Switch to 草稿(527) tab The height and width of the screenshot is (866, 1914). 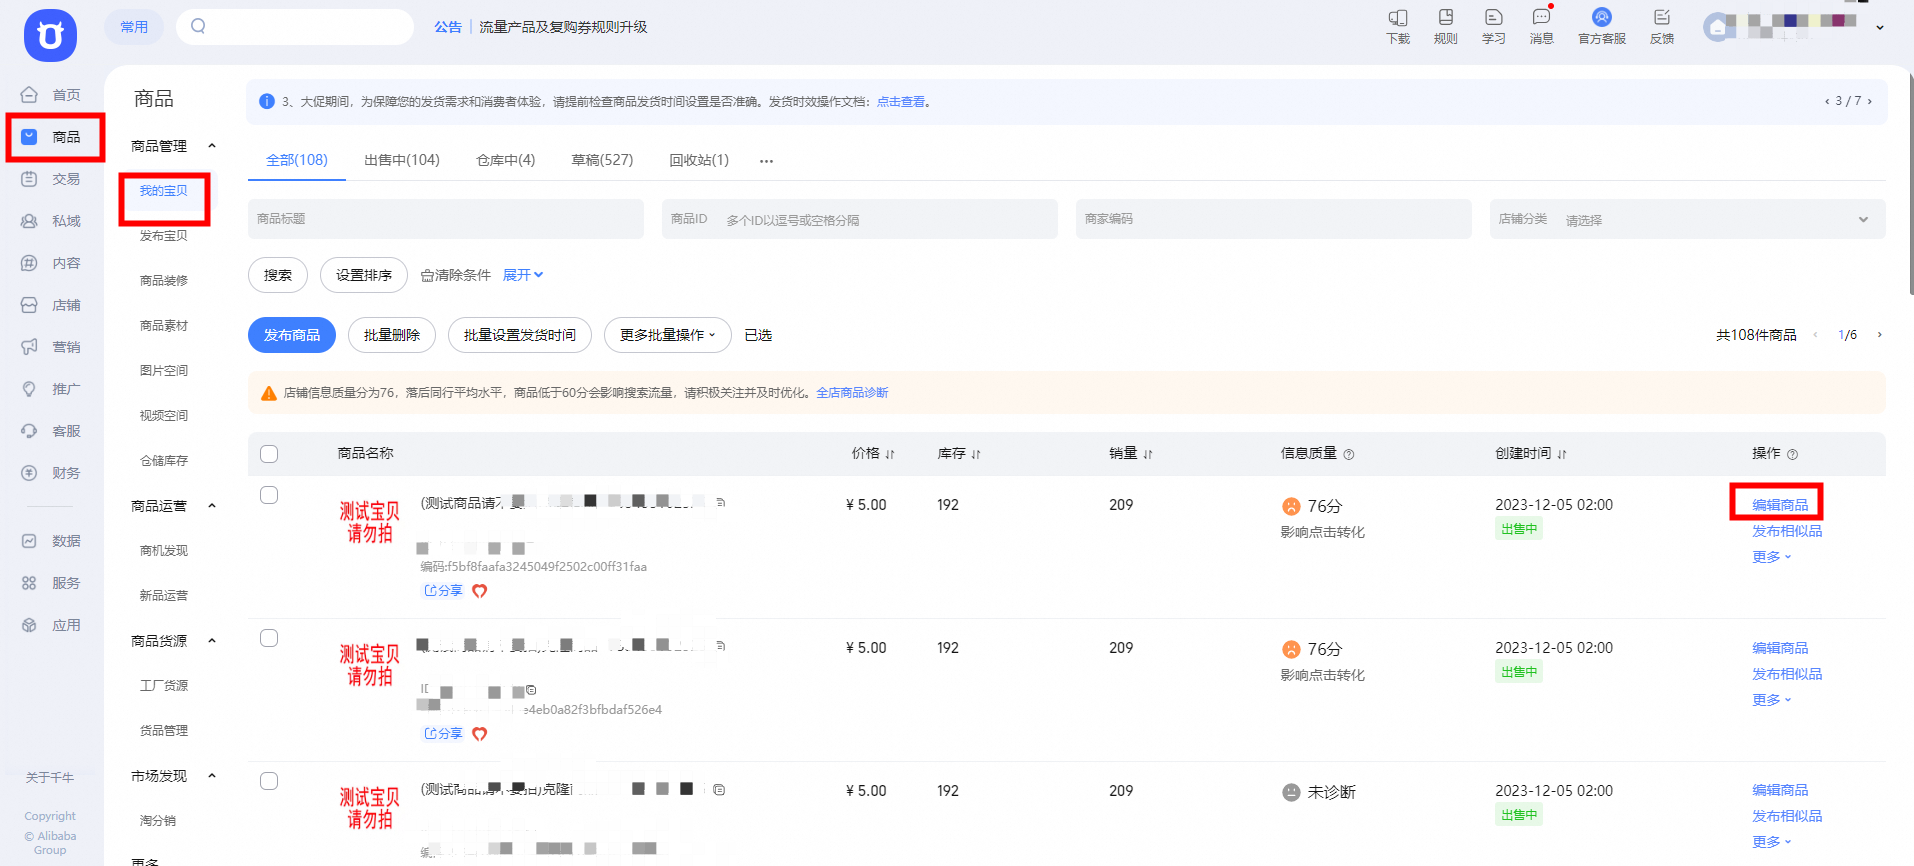[602, 160]
